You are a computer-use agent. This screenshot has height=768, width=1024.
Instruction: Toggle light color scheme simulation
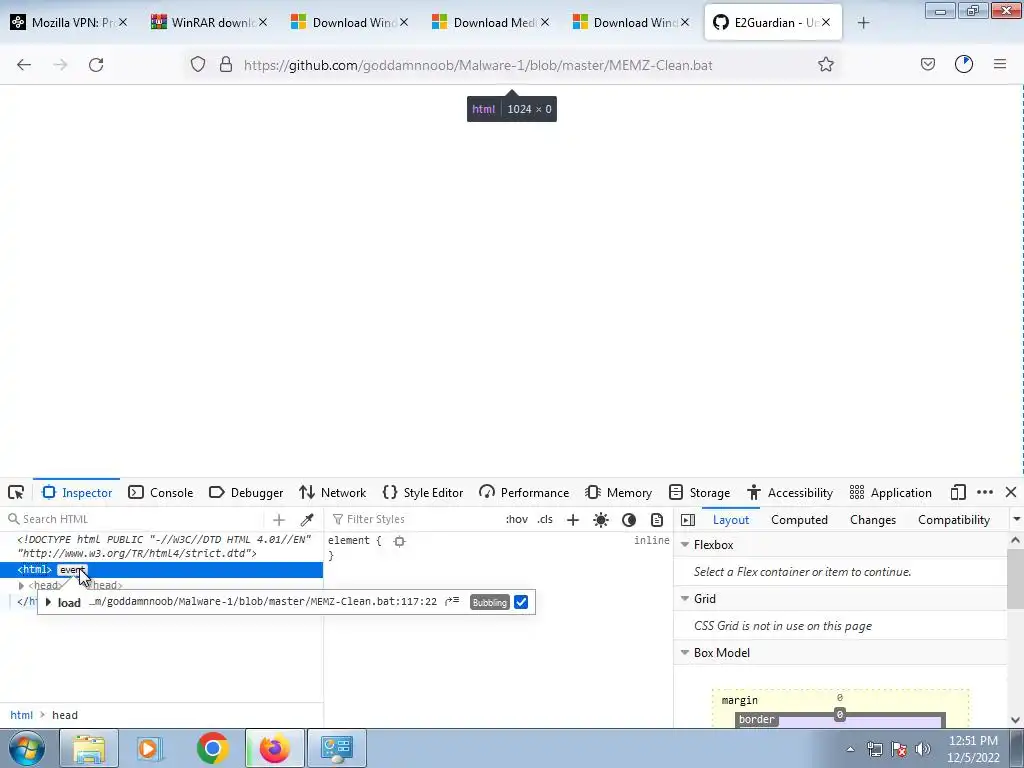click(601, 520)
